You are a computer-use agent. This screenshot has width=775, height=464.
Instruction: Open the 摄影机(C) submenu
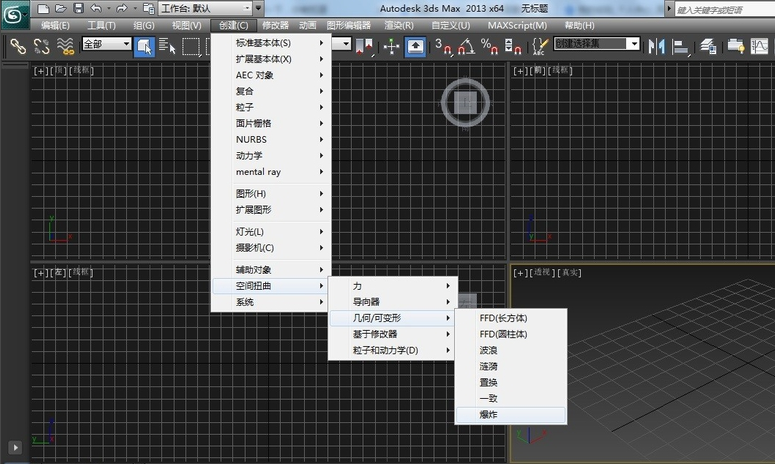[271, 248]
